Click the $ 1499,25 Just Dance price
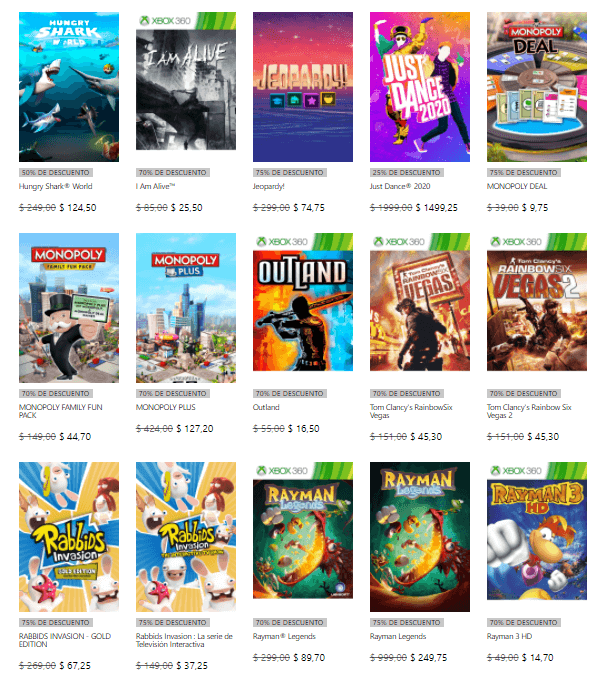Image resolution: width=601 pixels, height=688 pixels. (x=436, y=208)
